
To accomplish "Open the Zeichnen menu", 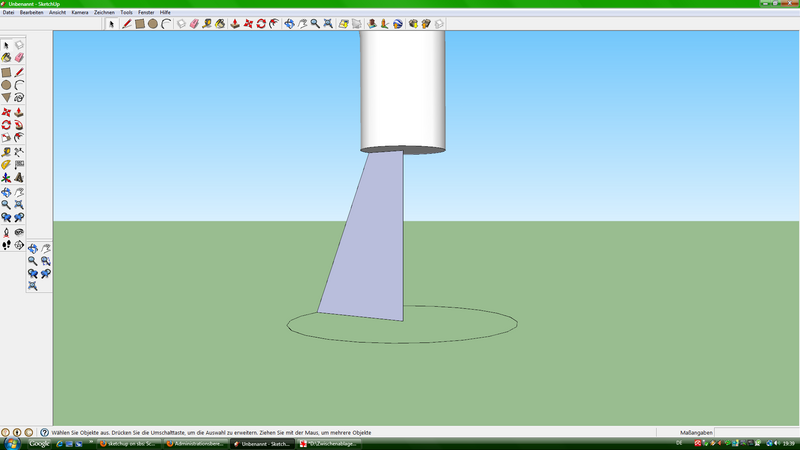I will [x=104, y=12].
